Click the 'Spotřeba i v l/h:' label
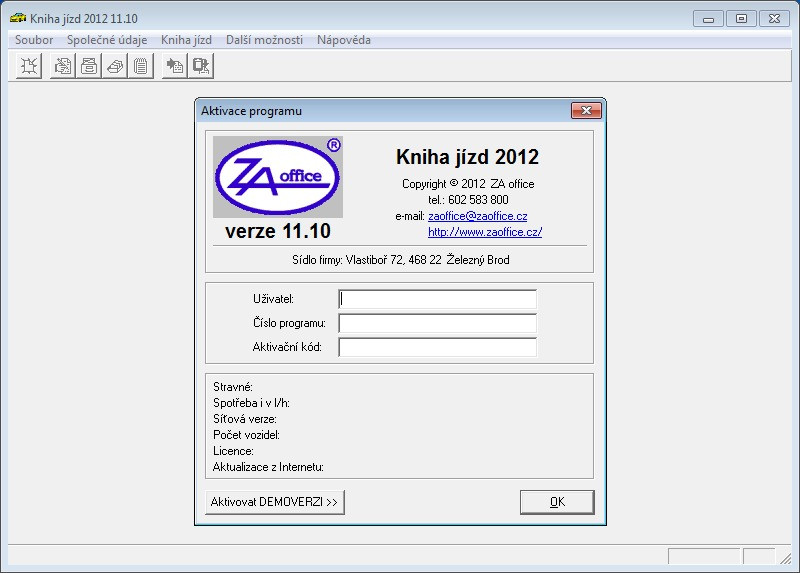The image size is (800, 573). [251, 403]
